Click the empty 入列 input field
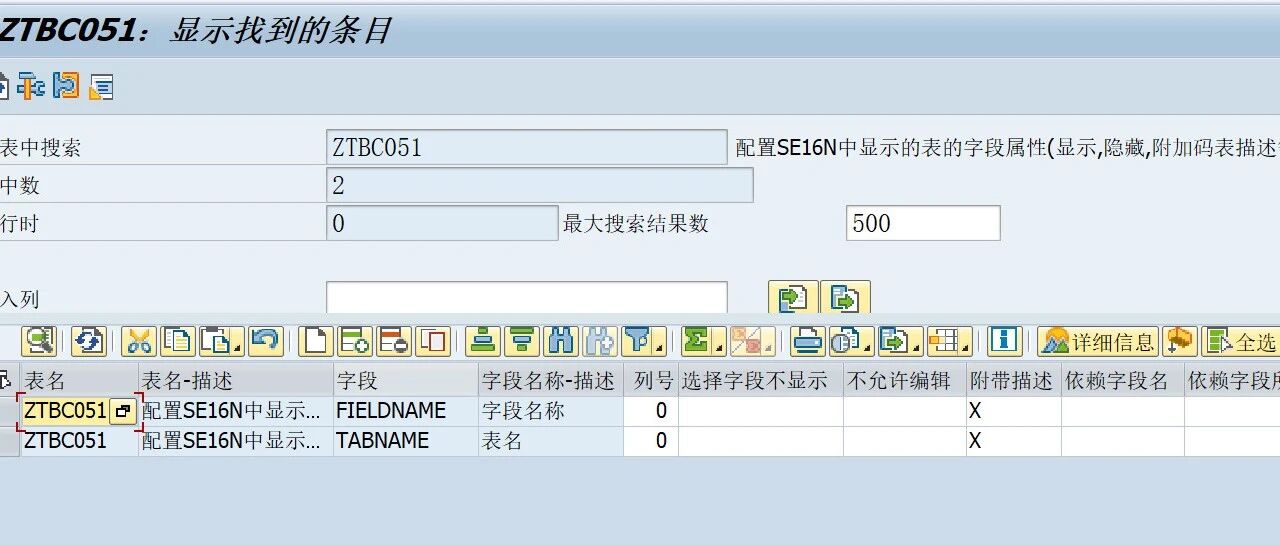The image size is (1280, 545). (527, 298)
